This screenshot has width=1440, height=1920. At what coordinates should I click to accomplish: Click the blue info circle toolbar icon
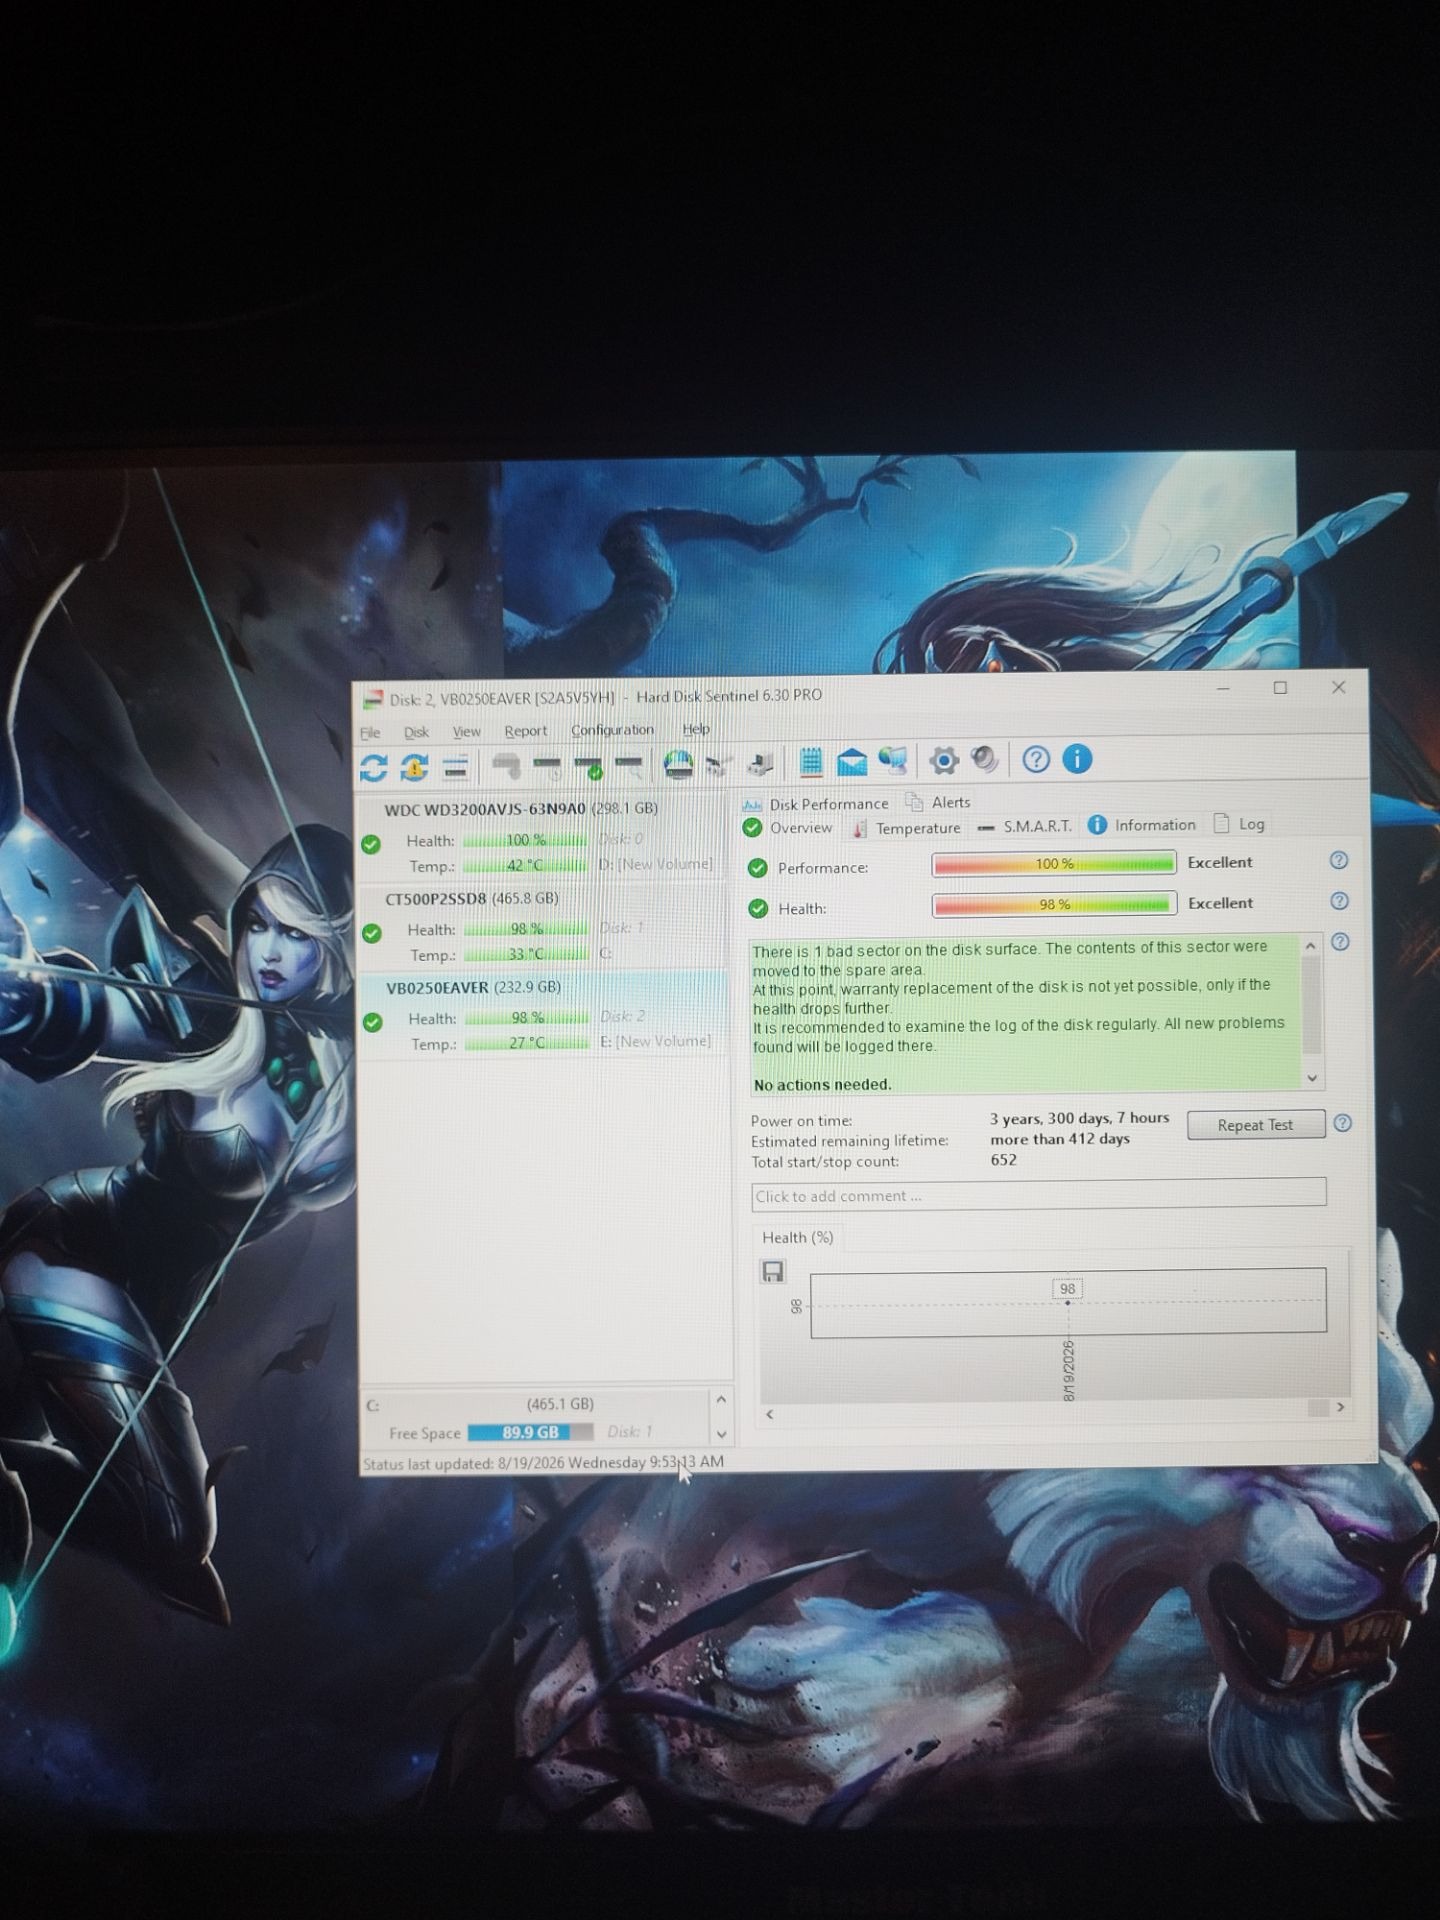pyautogui.click(x=1077, y=759)
